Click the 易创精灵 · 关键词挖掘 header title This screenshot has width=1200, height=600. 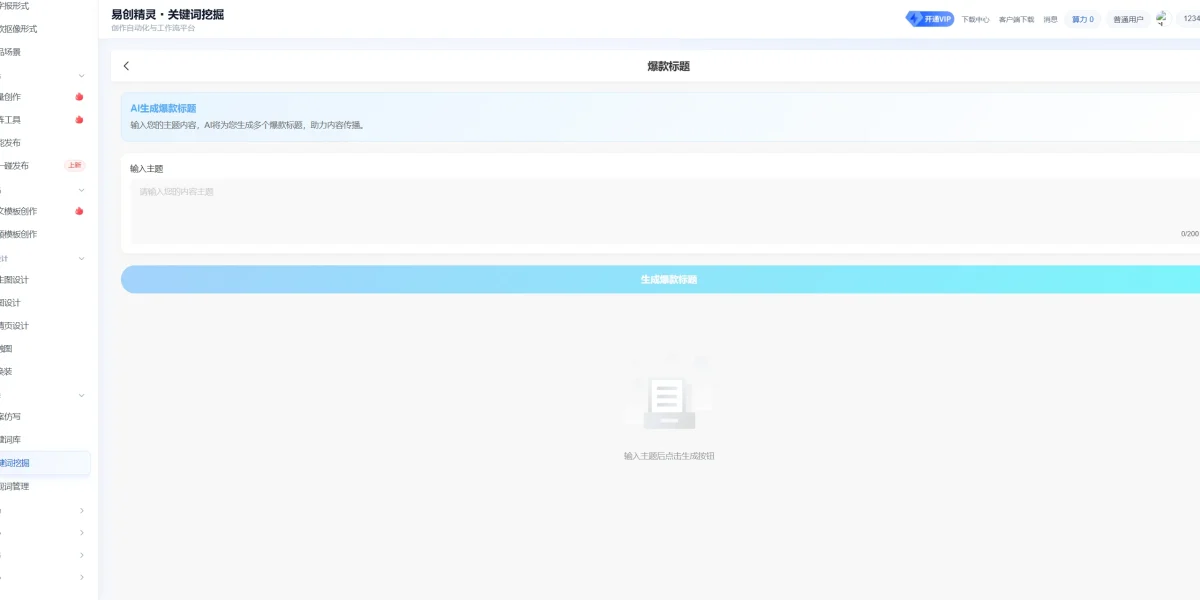(168, 14)
